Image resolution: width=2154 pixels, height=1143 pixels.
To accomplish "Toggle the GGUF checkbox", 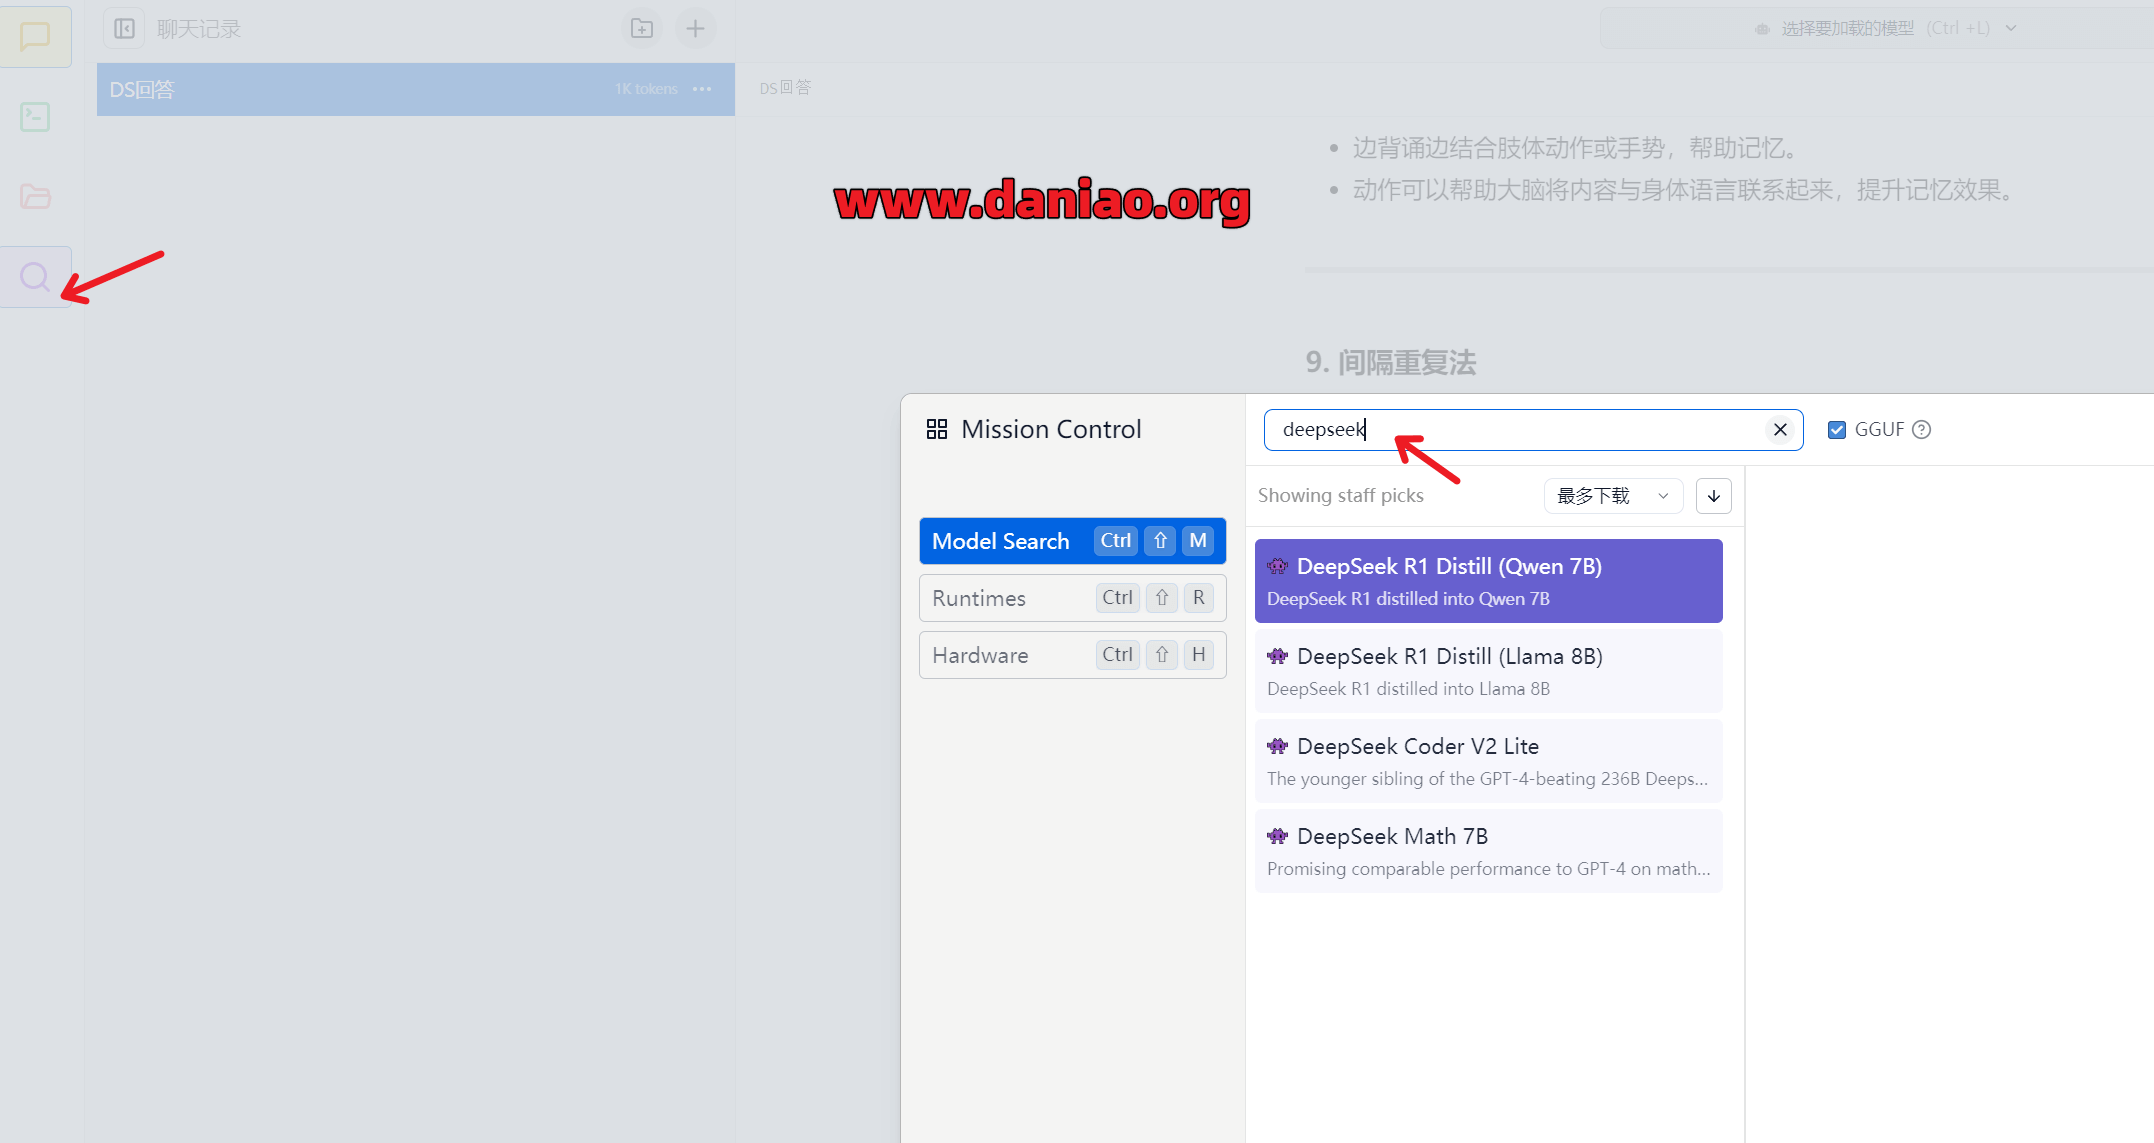I will pos(1837,430).
